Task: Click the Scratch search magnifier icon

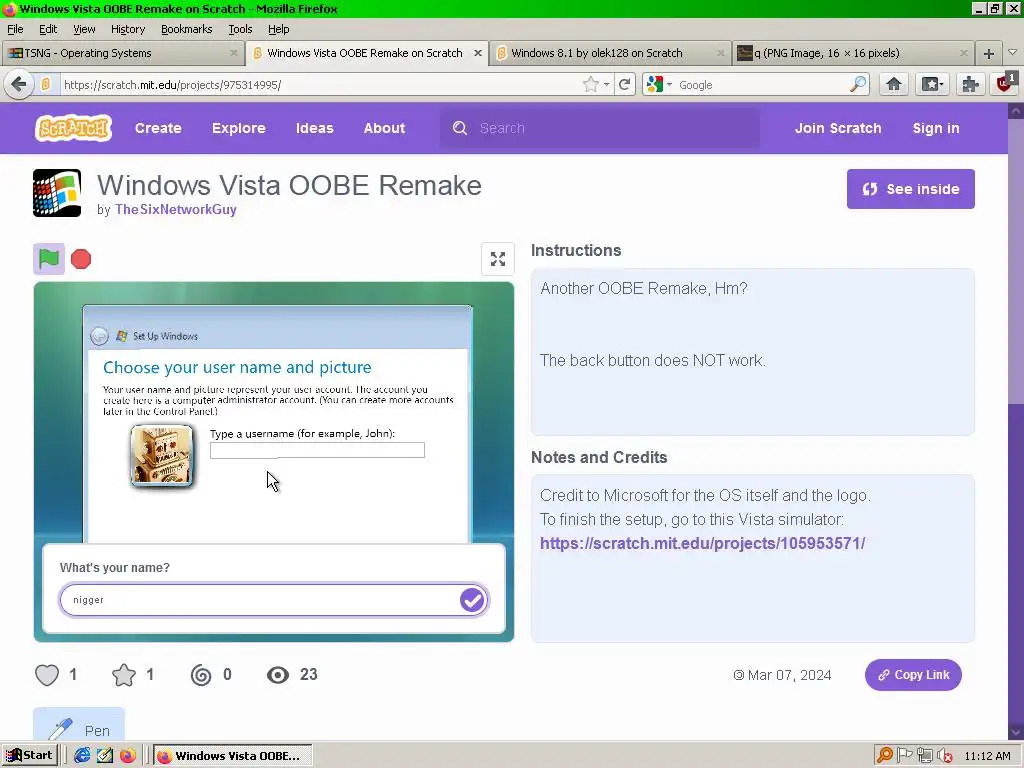Action: point(460,128)
